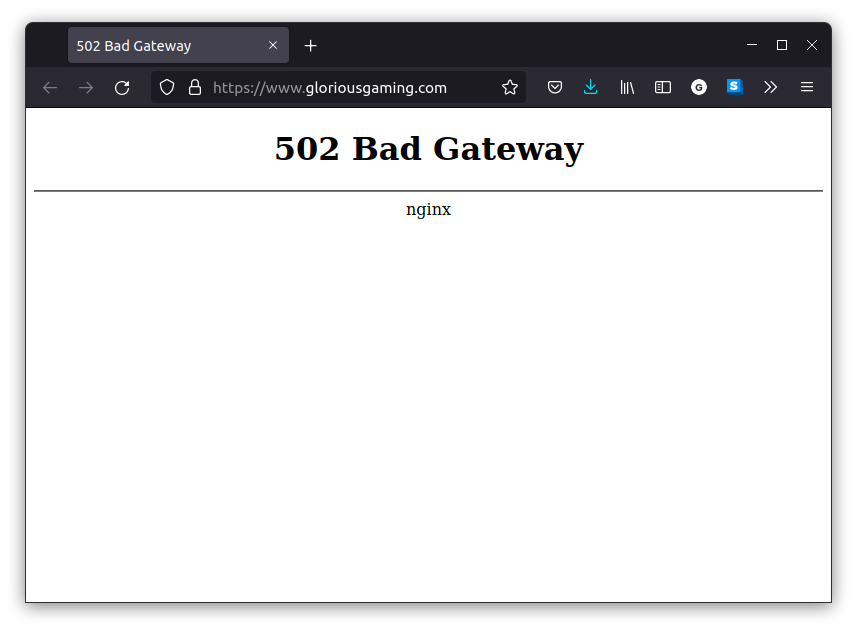Image resolution: width=857 pixels, height=631 pixels.
Task: Save the page to Pocket
Action: pyautogui.click(x=555, y=88)
